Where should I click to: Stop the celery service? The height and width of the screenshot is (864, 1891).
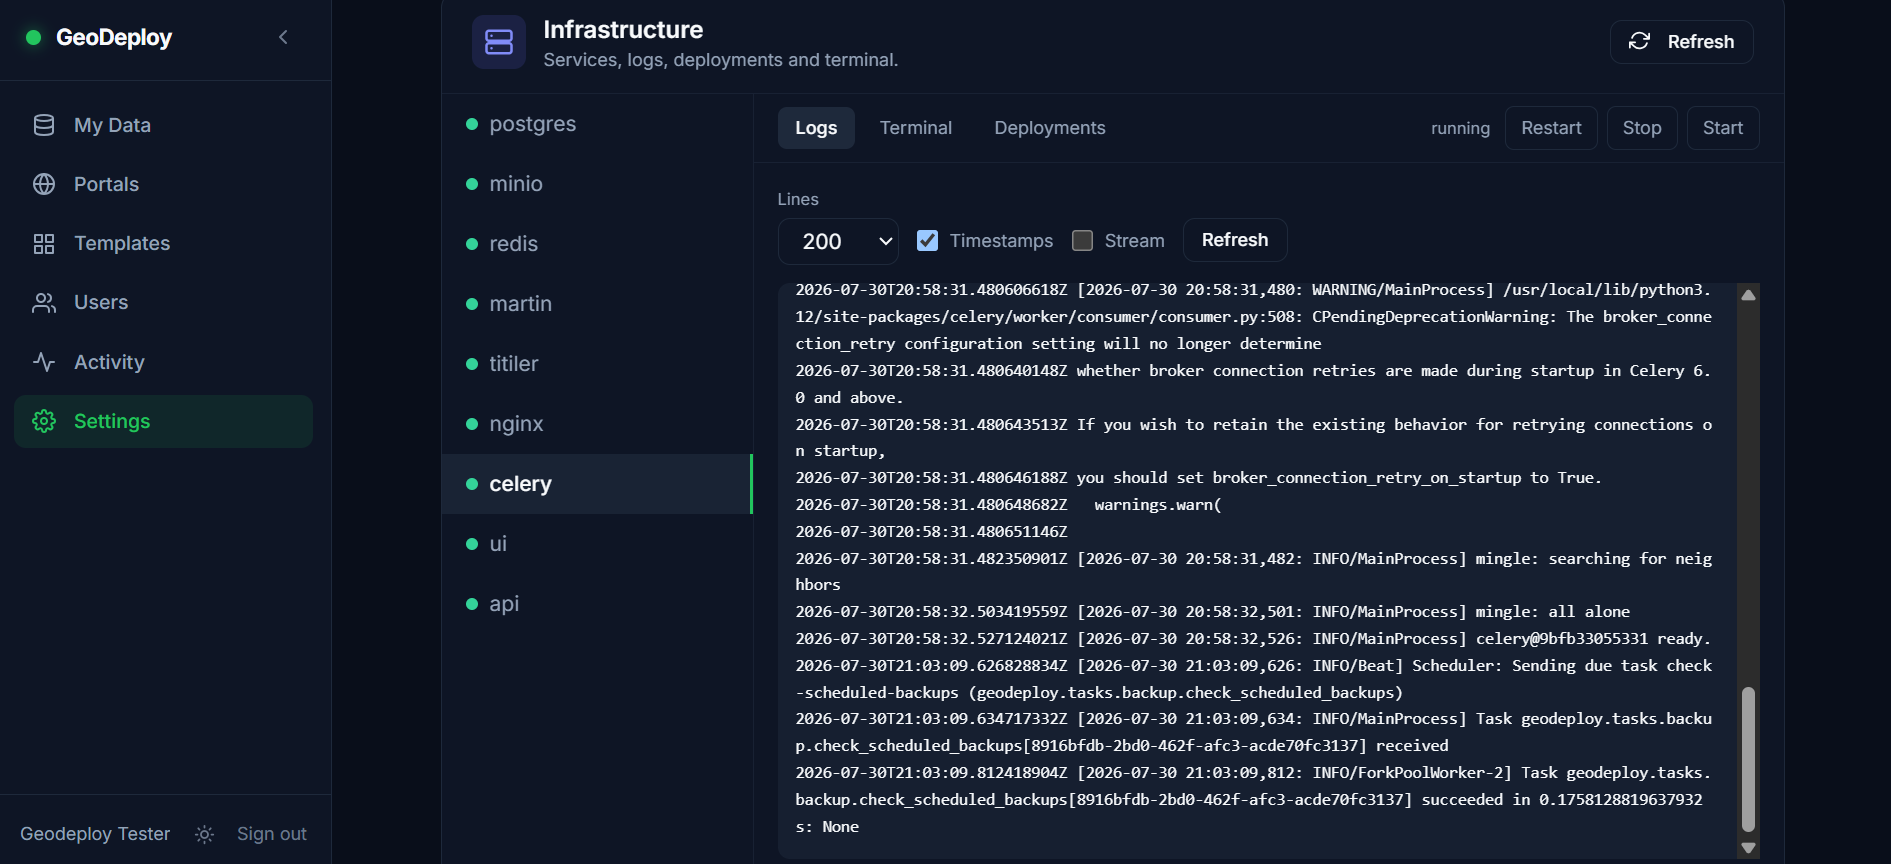coord(1642,128)
